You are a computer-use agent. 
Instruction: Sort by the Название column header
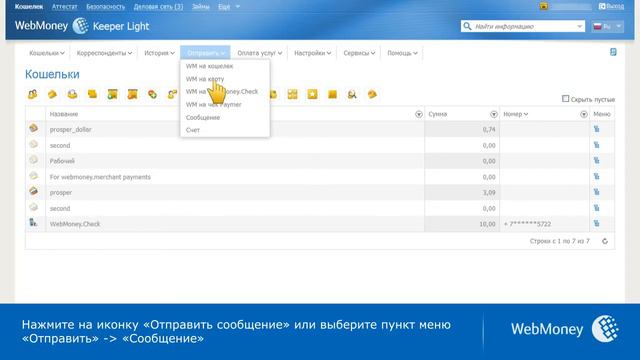point(64,114)
